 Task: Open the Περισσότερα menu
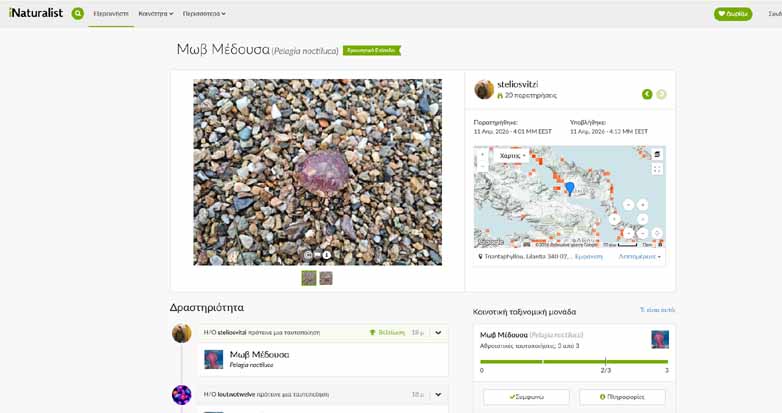[x=204, y=14]
